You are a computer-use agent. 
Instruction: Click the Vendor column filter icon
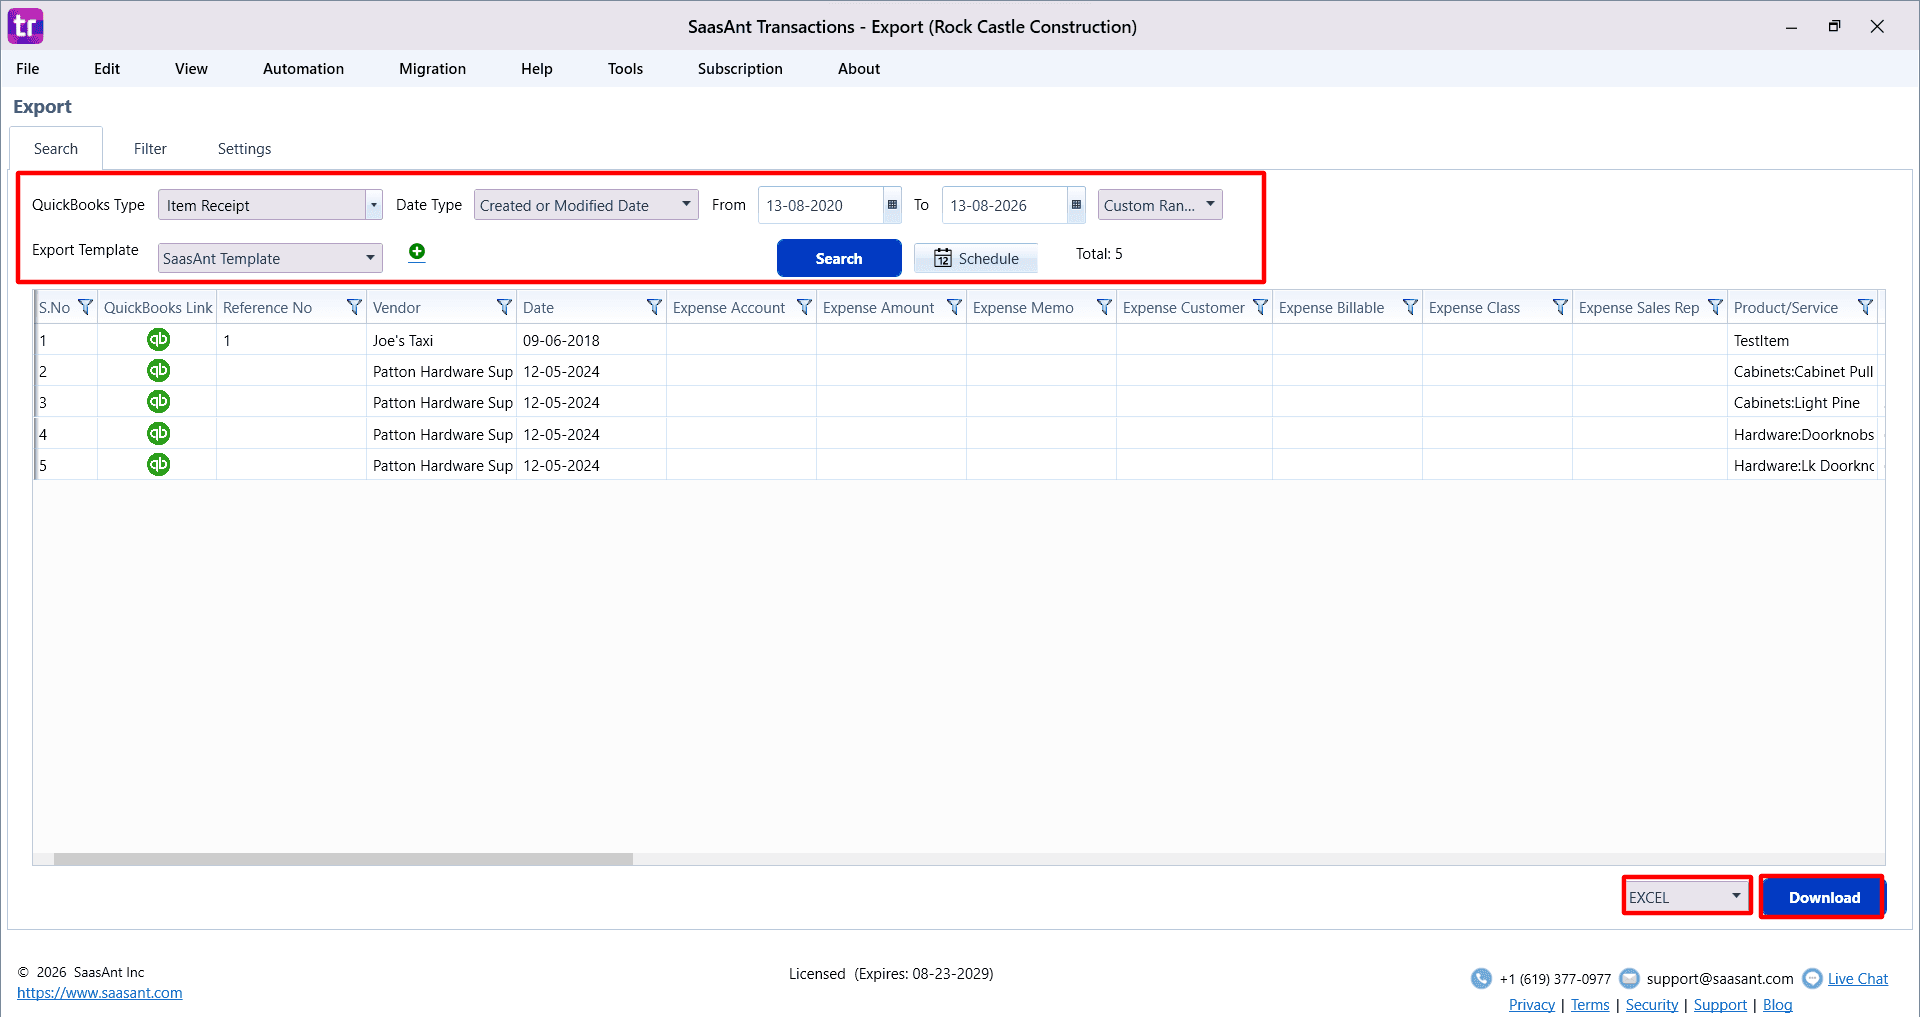504,307
